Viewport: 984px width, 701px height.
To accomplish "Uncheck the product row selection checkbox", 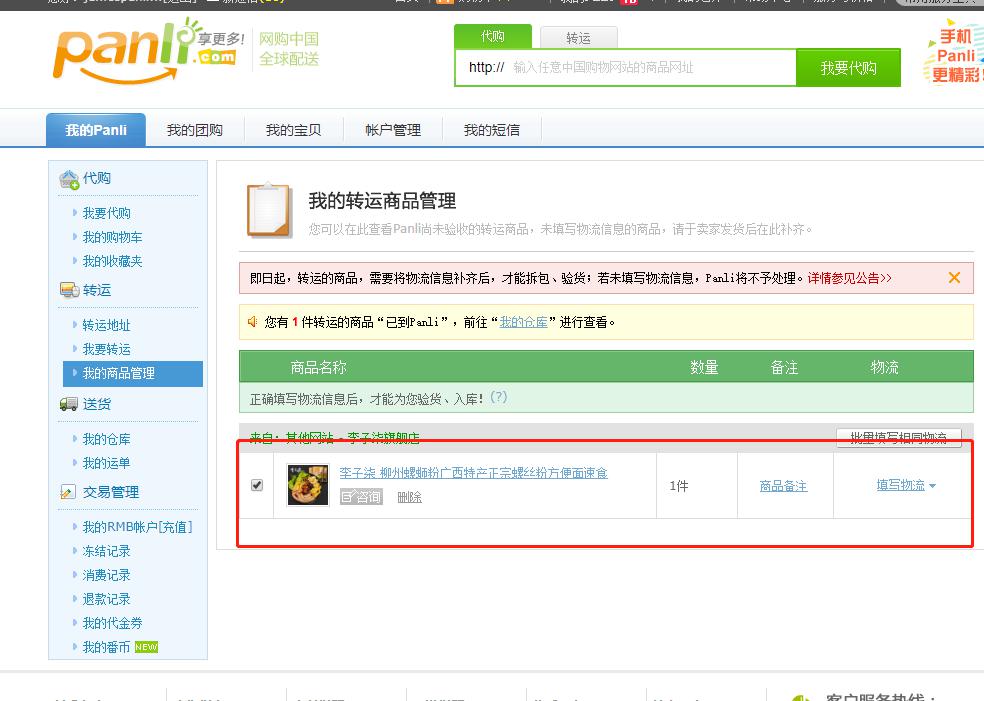I will click(x=257, y=485).
